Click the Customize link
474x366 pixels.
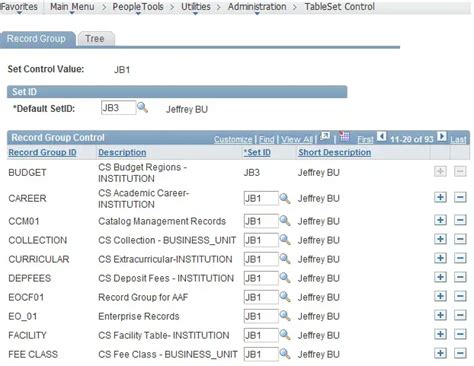point(233,139)
